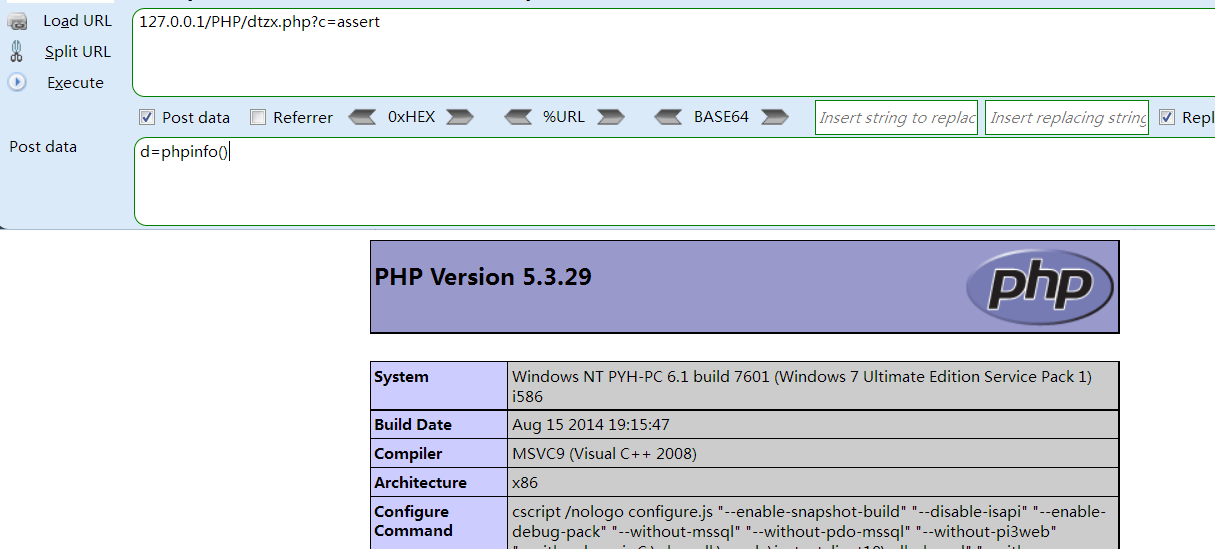Click the 'Configure Command' row label
The height and width of the screenshot is (549, 1215).
pyautogui.click(x=411, y=521)
